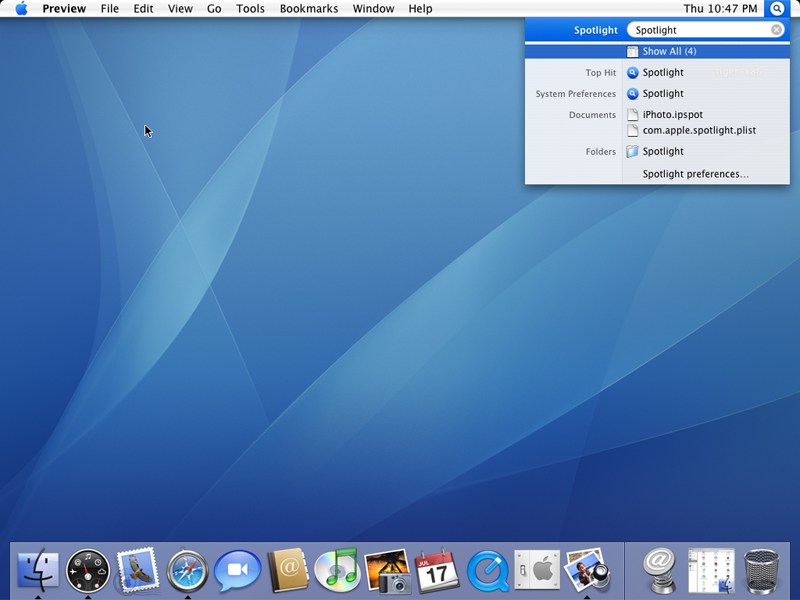Open the Trash in the Dock
The width and height of the screenshot is (800, 600).
point(762,570)
